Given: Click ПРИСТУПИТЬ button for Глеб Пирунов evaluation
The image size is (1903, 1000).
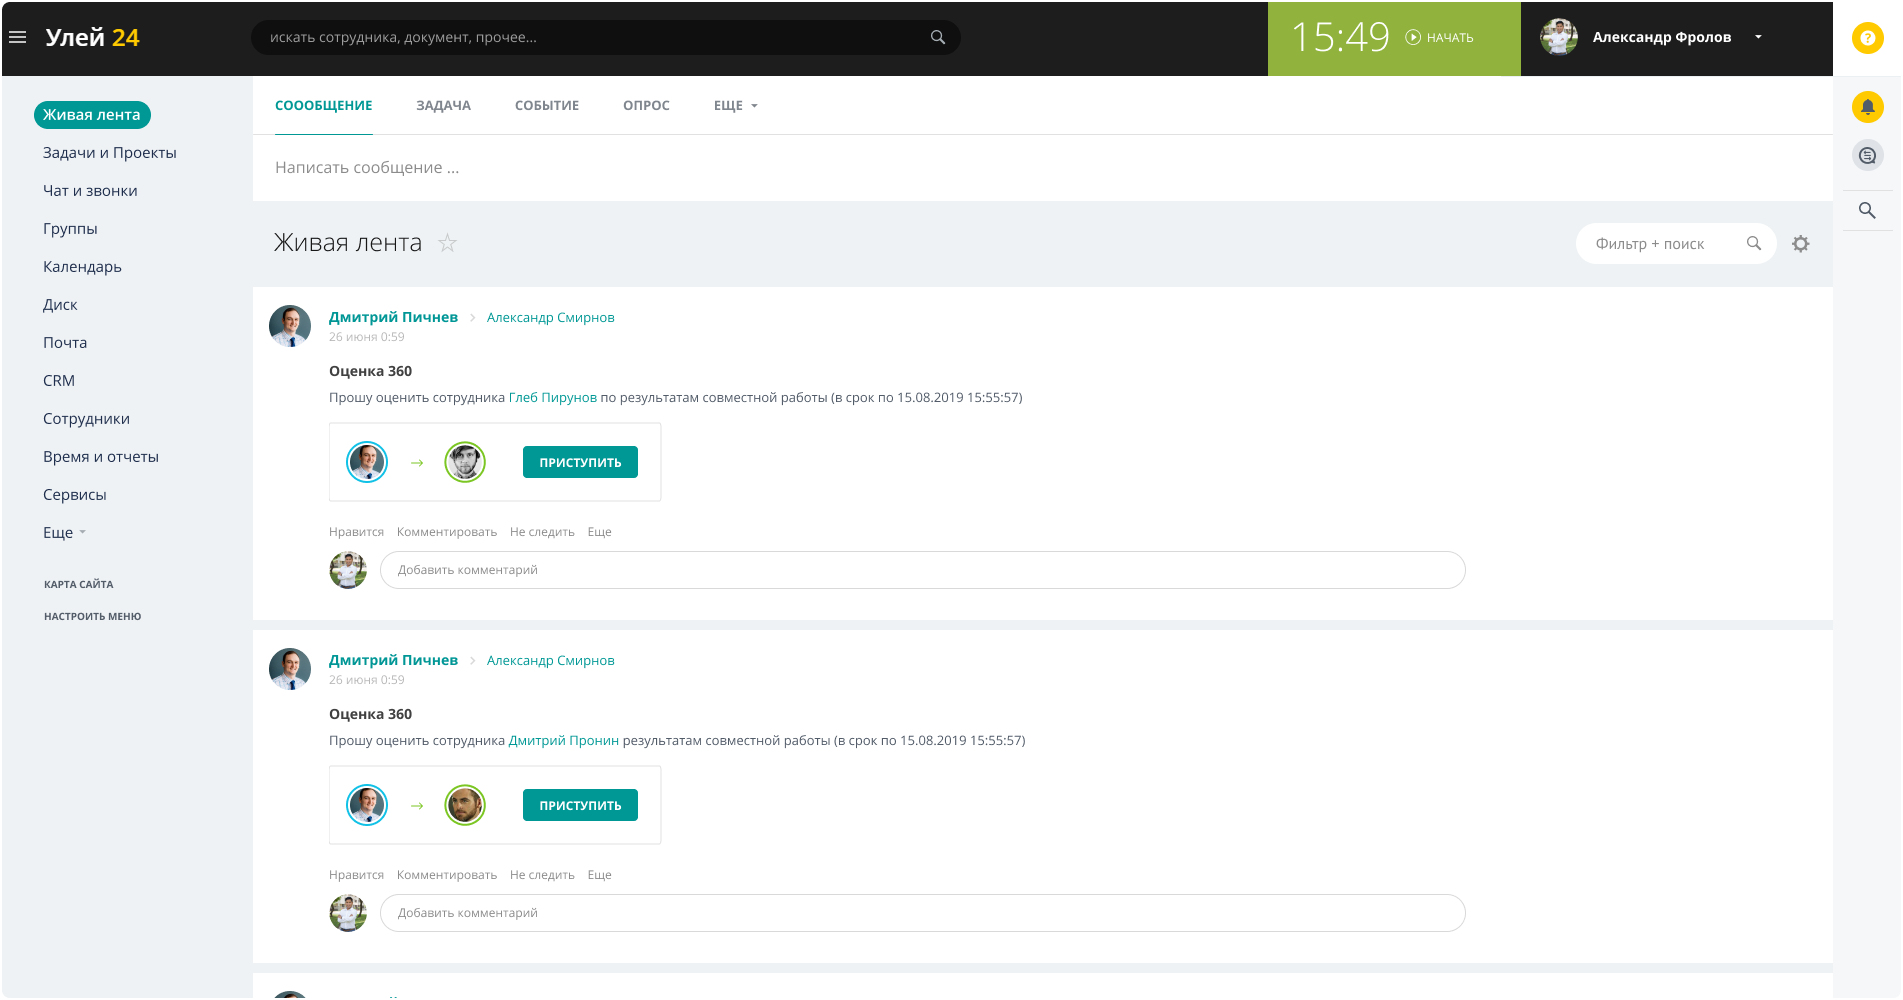Looking at the screenshot, I should [580, 462].
